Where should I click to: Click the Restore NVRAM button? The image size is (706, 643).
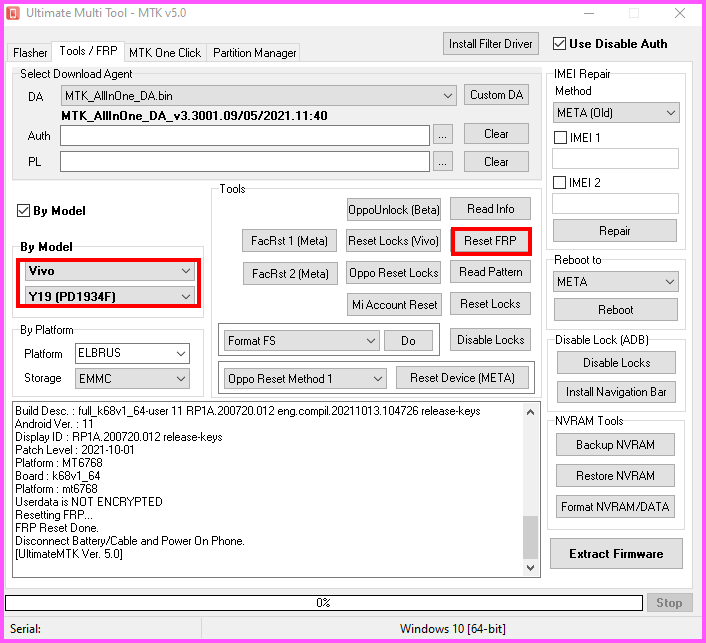click(615, 475)
